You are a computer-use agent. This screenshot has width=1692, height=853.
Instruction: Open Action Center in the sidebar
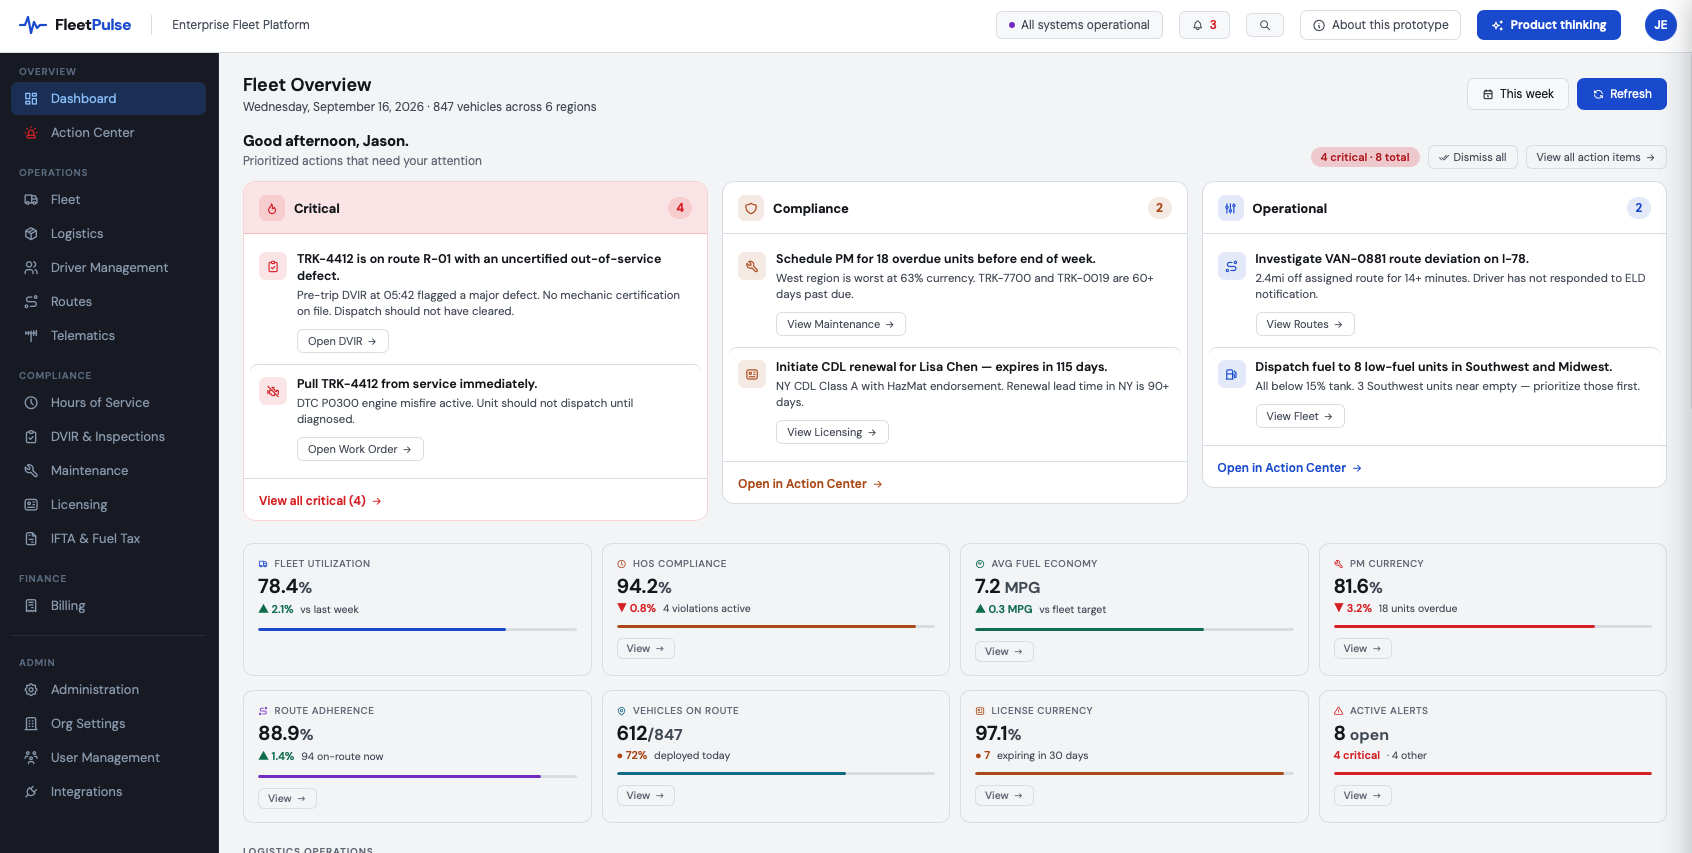108,133
